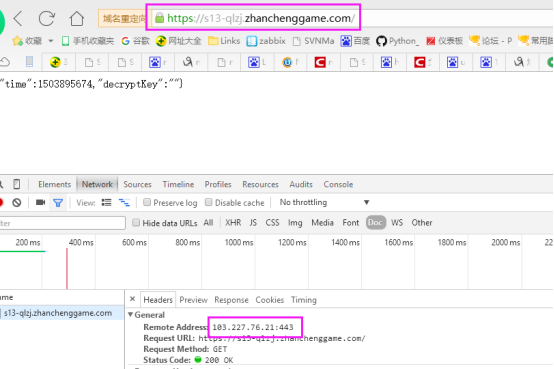Click the phone icon on tab strip
Image resolution: width=554 pixels, height=369 pixels.
tap(29, 62)
